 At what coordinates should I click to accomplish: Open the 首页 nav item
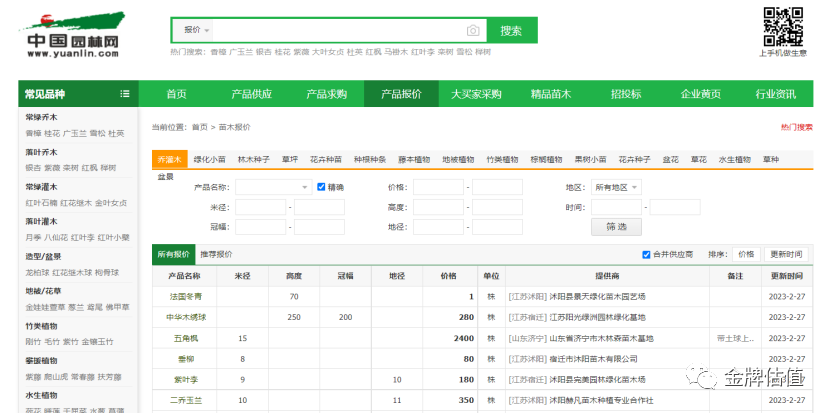click(x=176, y=94)
